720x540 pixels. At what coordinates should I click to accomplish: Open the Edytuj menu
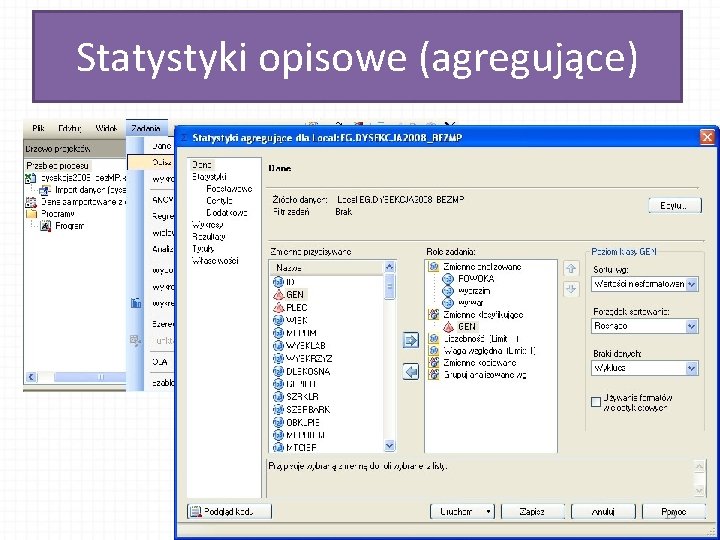[x=70, y=129]
